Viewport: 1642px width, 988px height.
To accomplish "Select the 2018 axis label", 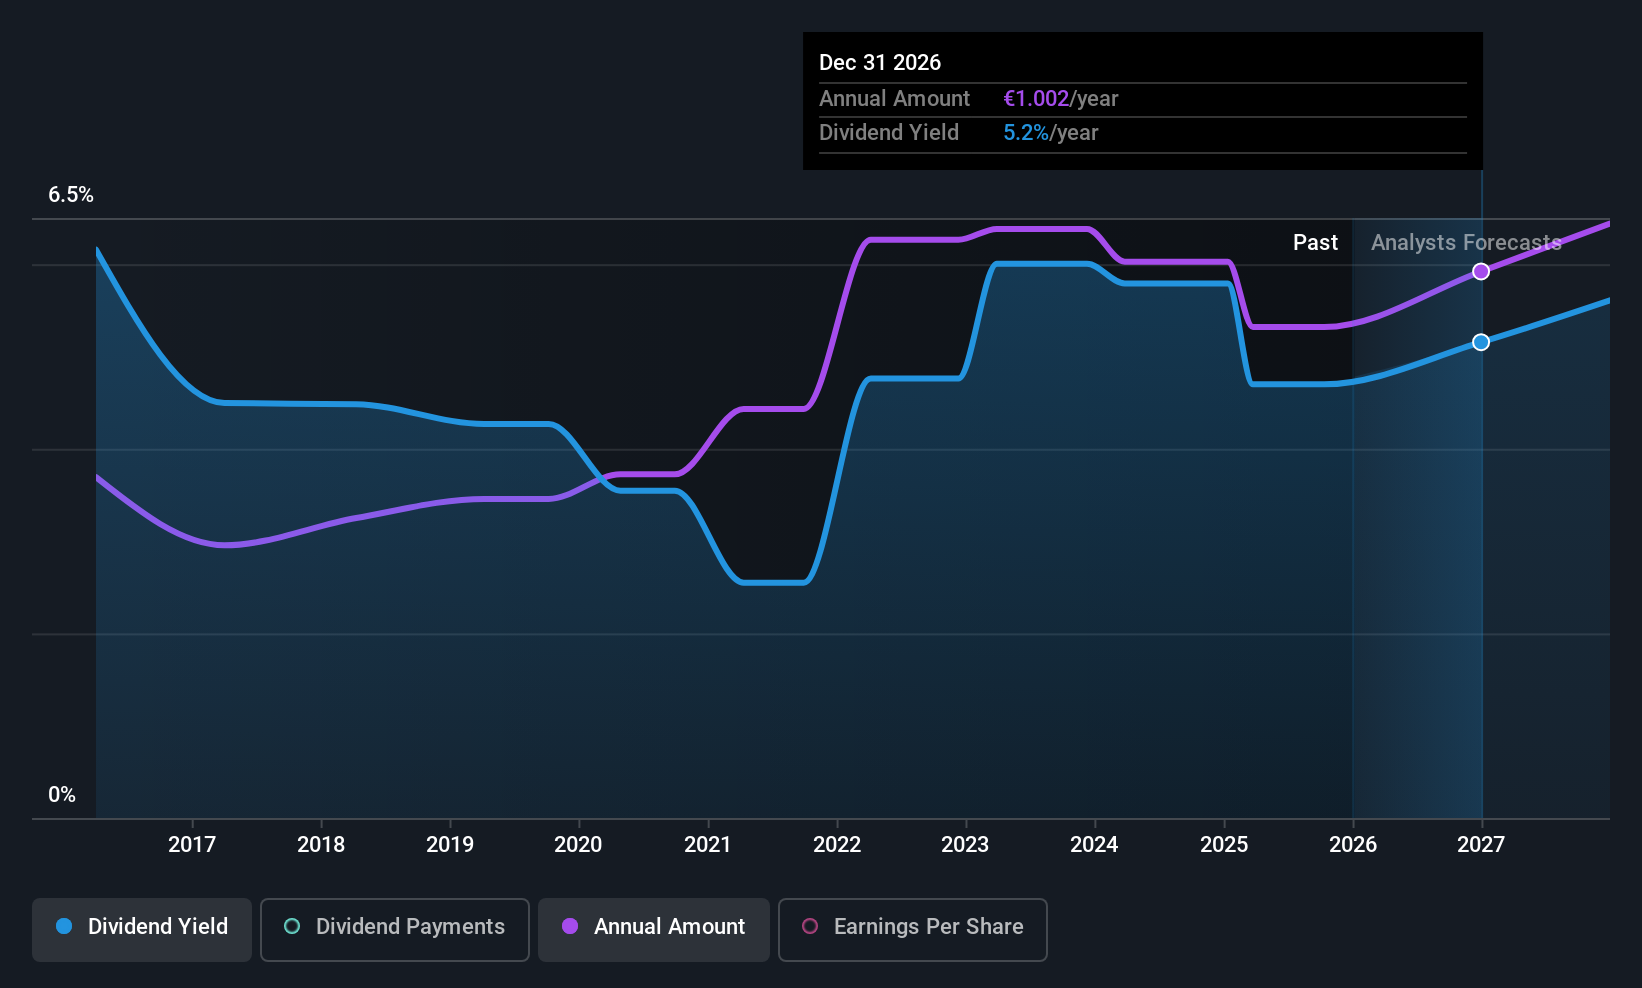I will (x=321, y=845).
